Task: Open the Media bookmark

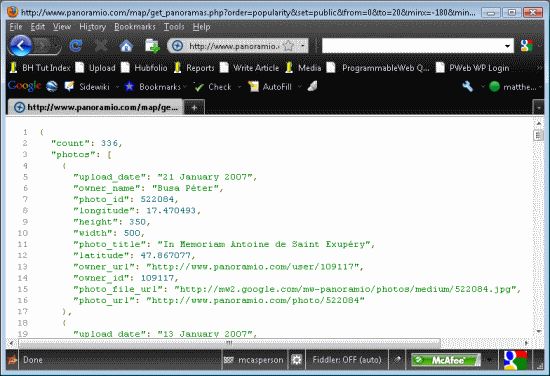Action: point(303,68)
